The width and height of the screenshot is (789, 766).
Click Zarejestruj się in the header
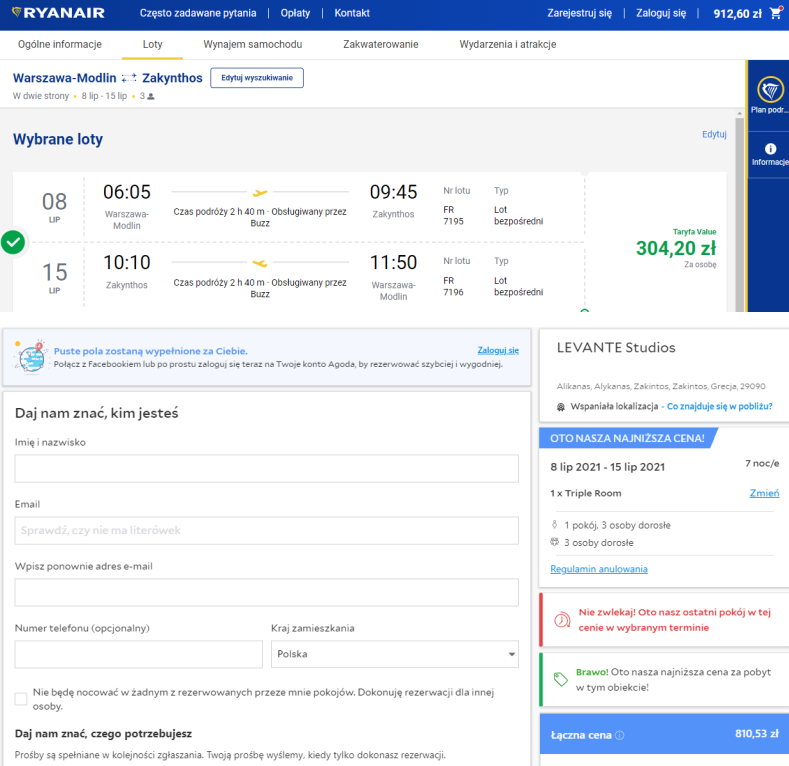pyautogui.click(x=580, y=13)
